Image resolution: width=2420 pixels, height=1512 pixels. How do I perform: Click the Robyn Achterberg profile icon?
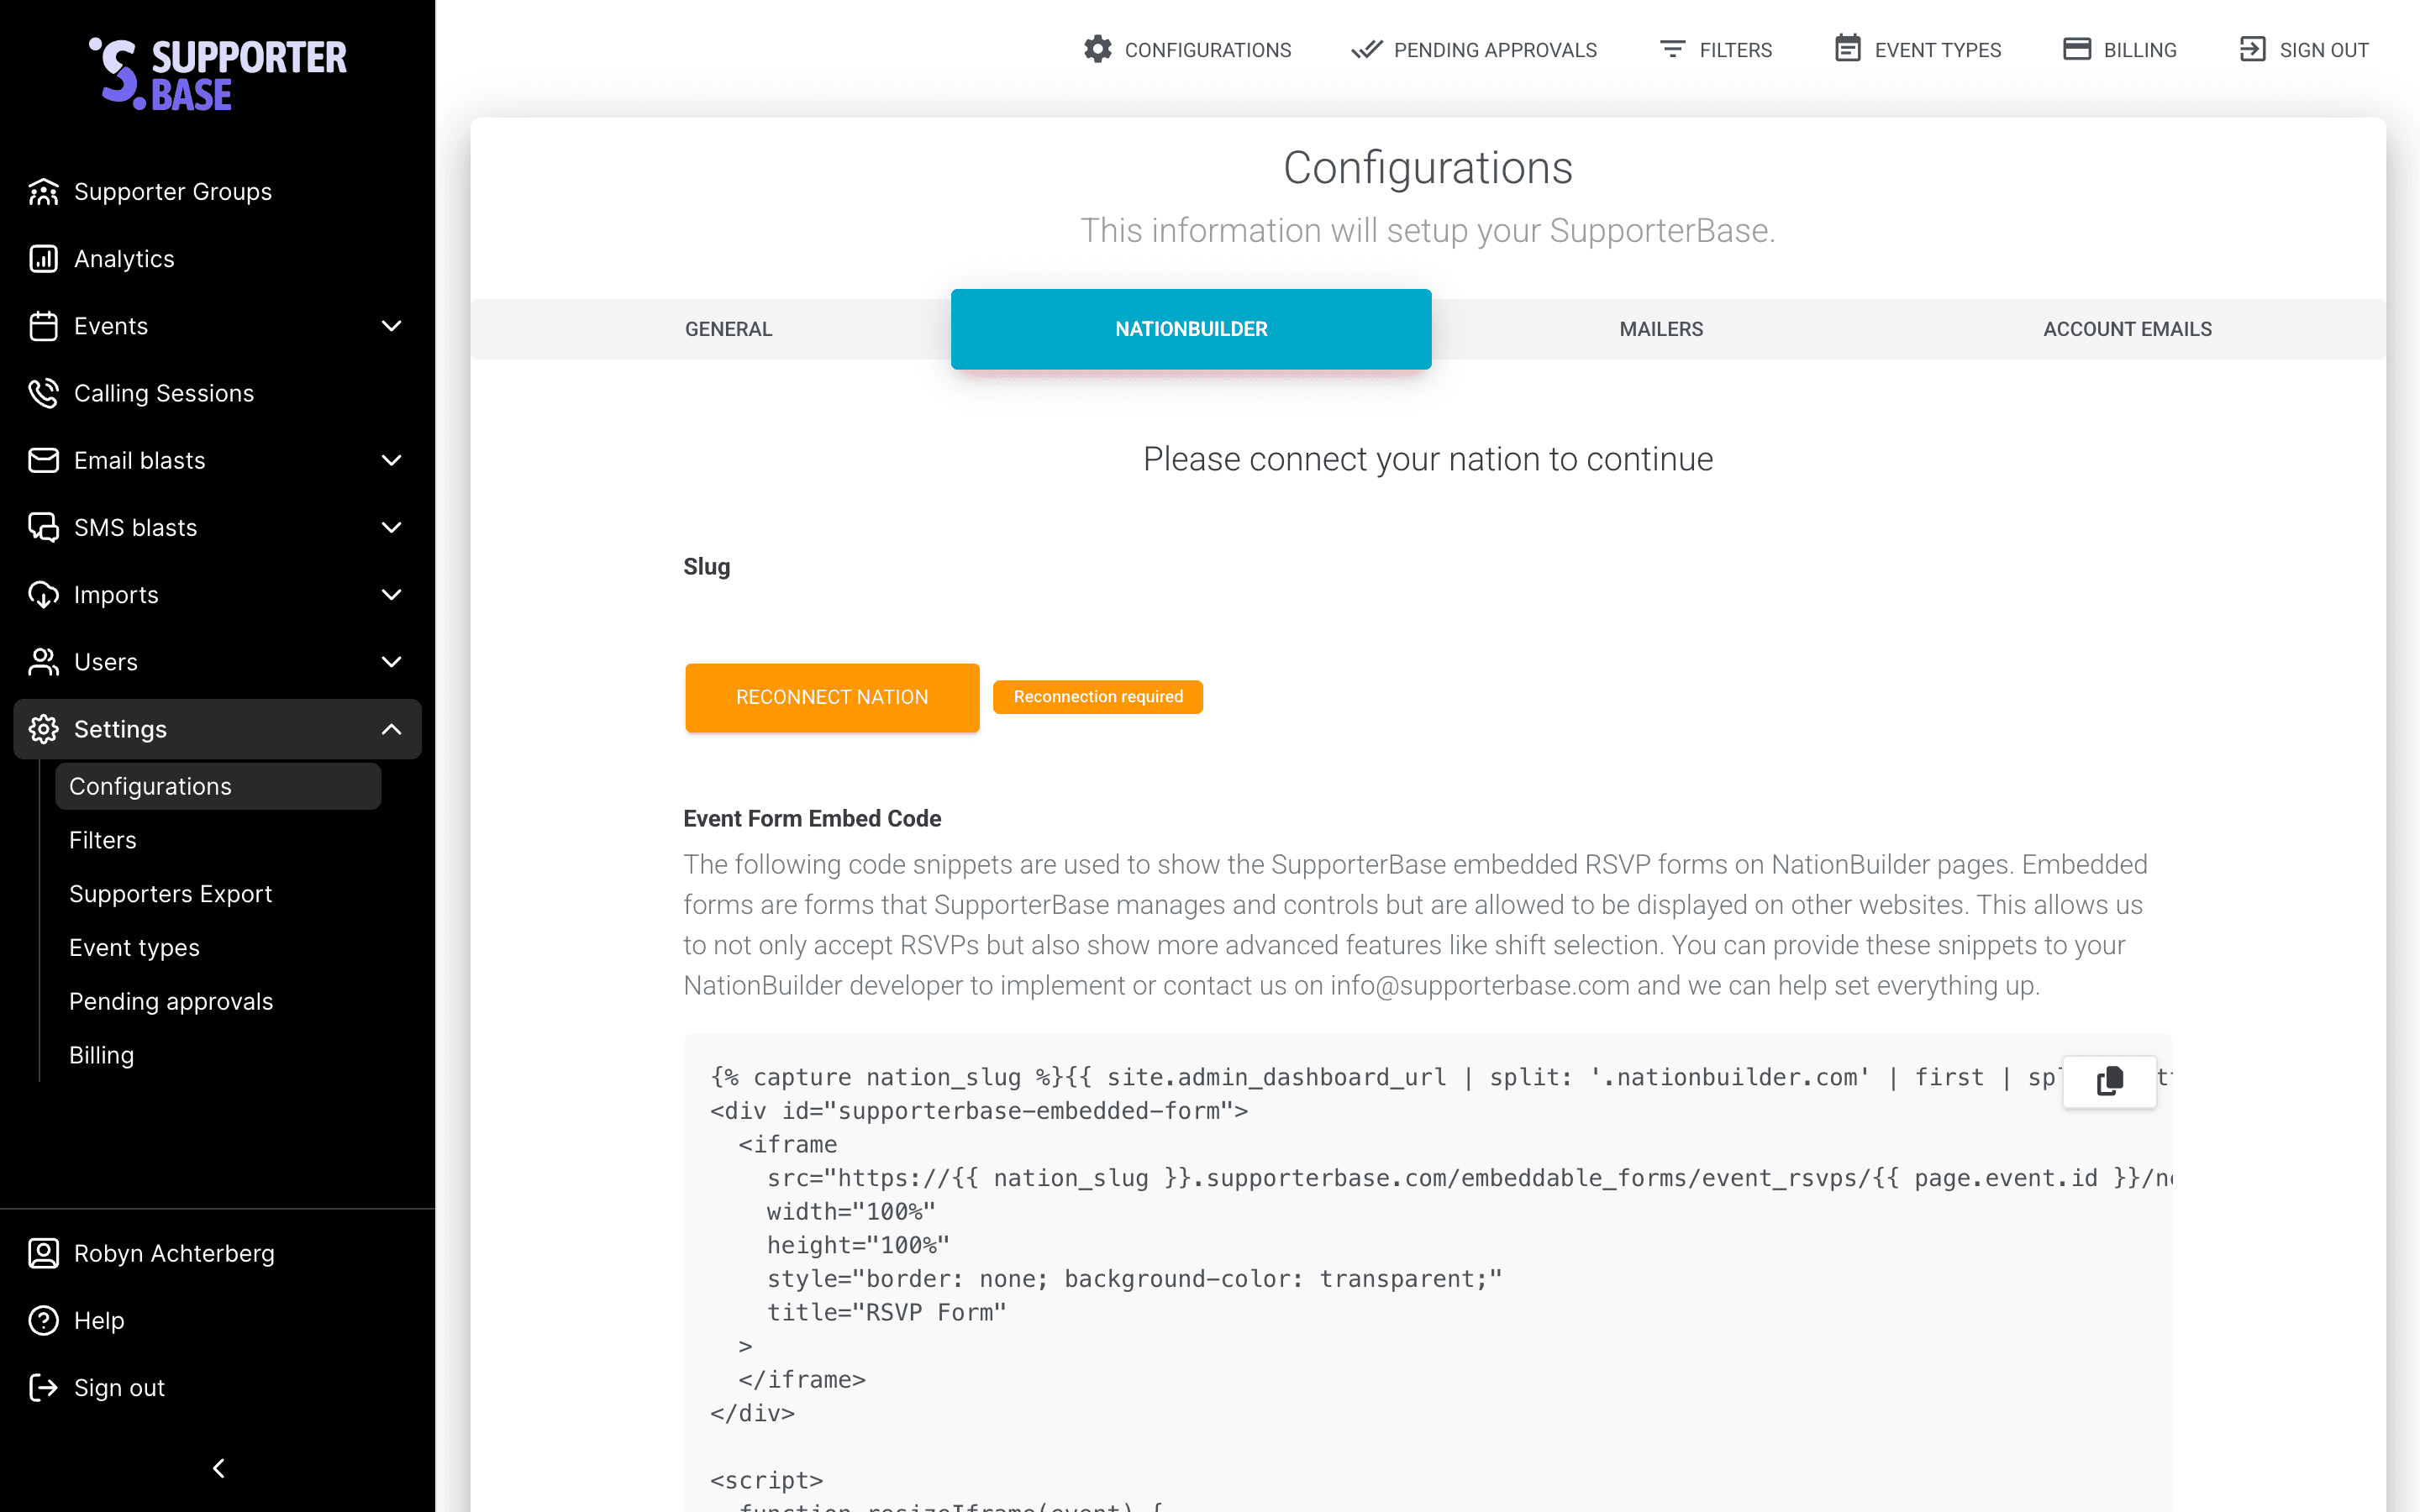43,1253
